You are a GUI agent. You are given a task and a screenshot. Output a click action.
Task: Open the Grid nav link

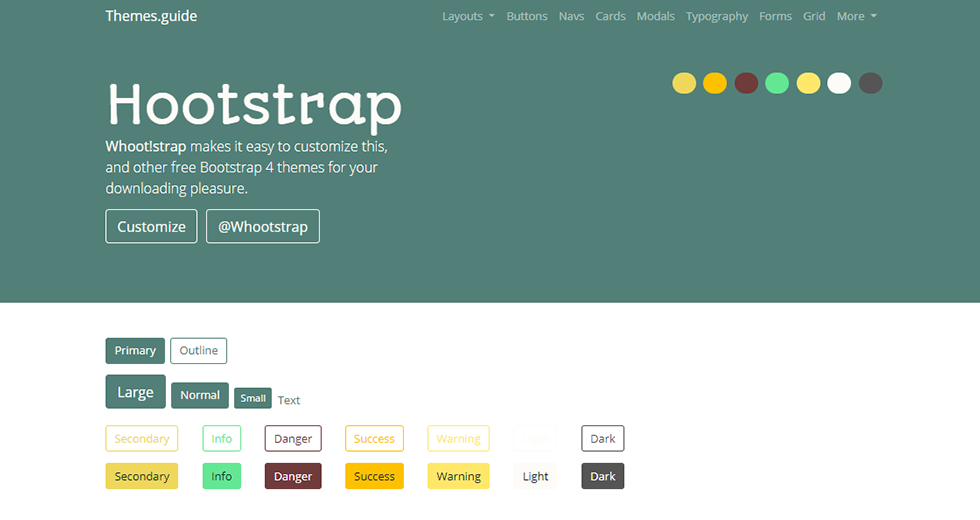pos(814,16)
